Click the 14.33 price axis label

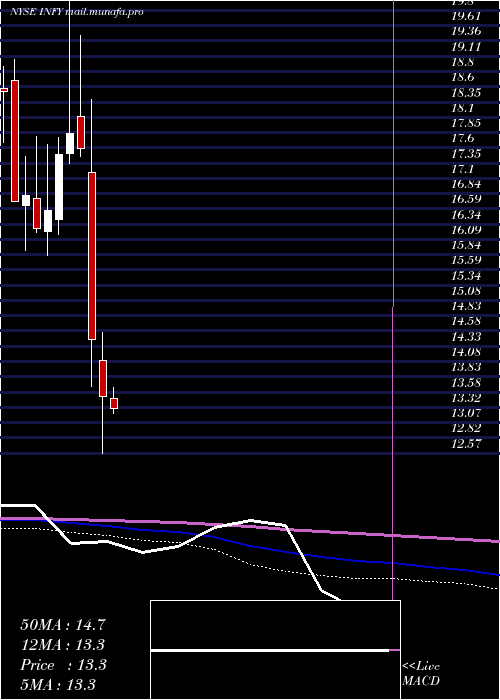pyautogui.click(x=466, y=337)
